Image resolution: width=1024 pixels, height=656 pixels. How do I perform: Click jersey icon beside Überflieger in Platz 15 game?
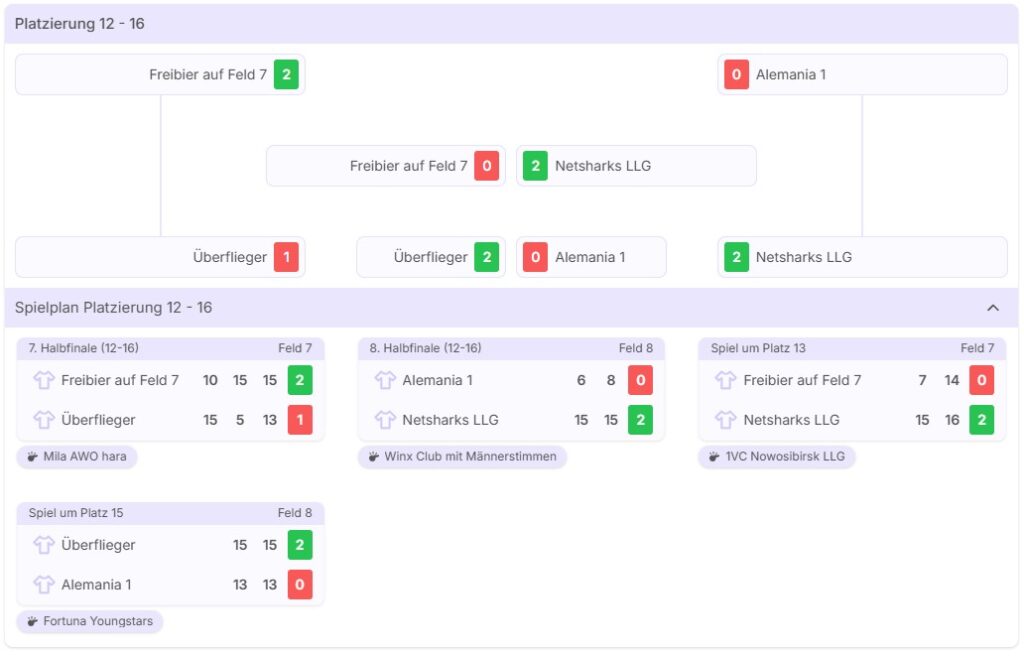(44, 545)
